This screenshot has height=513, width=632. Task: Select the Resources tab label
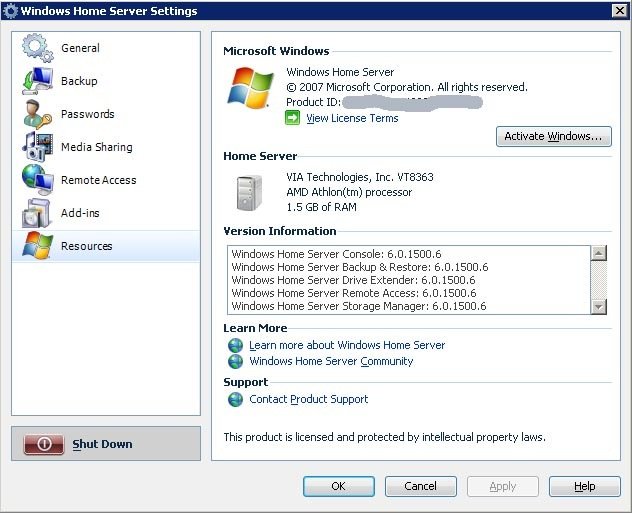coord(87,246)
